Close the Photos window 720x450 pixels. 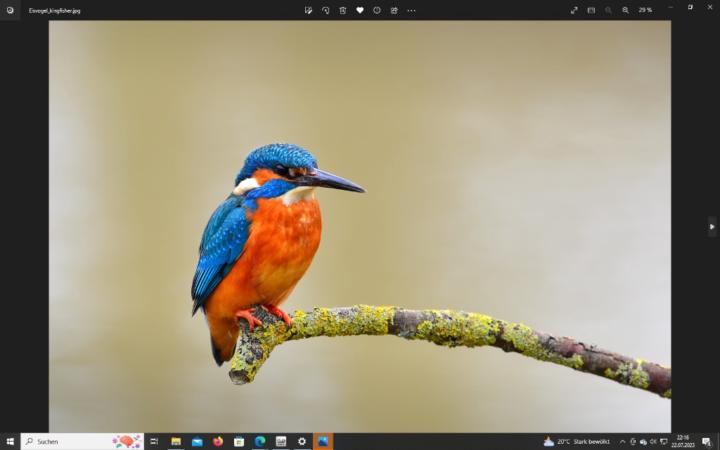[x=710, y=7]
